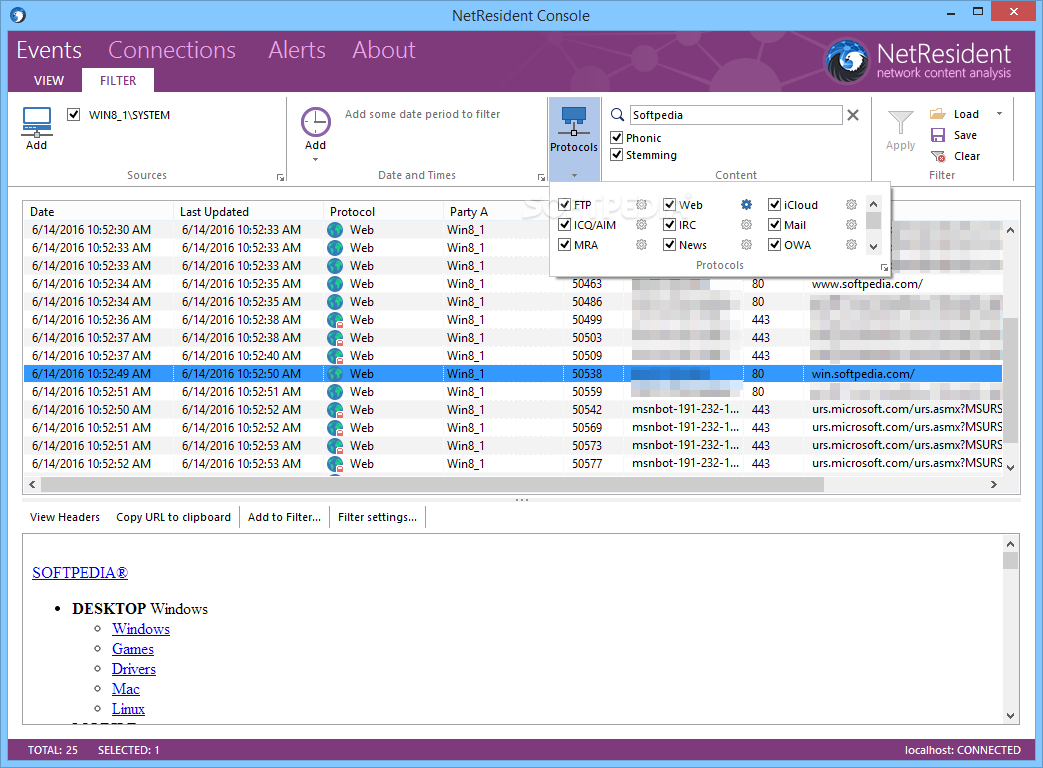Open the Alerts section

(297, 50)
